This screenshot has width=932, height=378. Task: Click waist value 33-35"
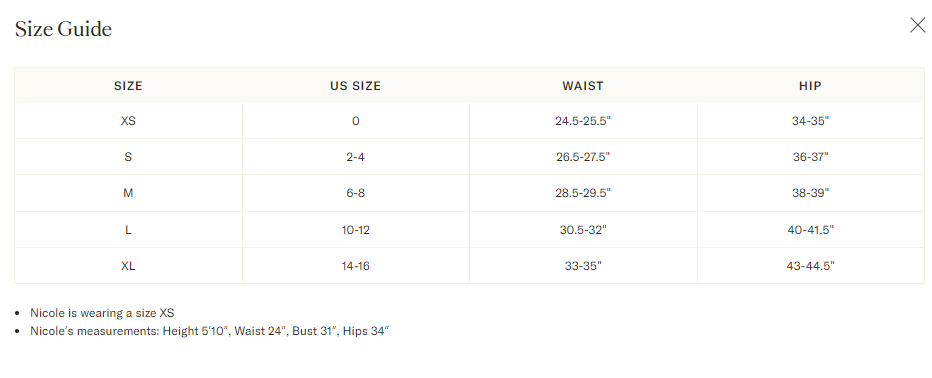point(583,266)
